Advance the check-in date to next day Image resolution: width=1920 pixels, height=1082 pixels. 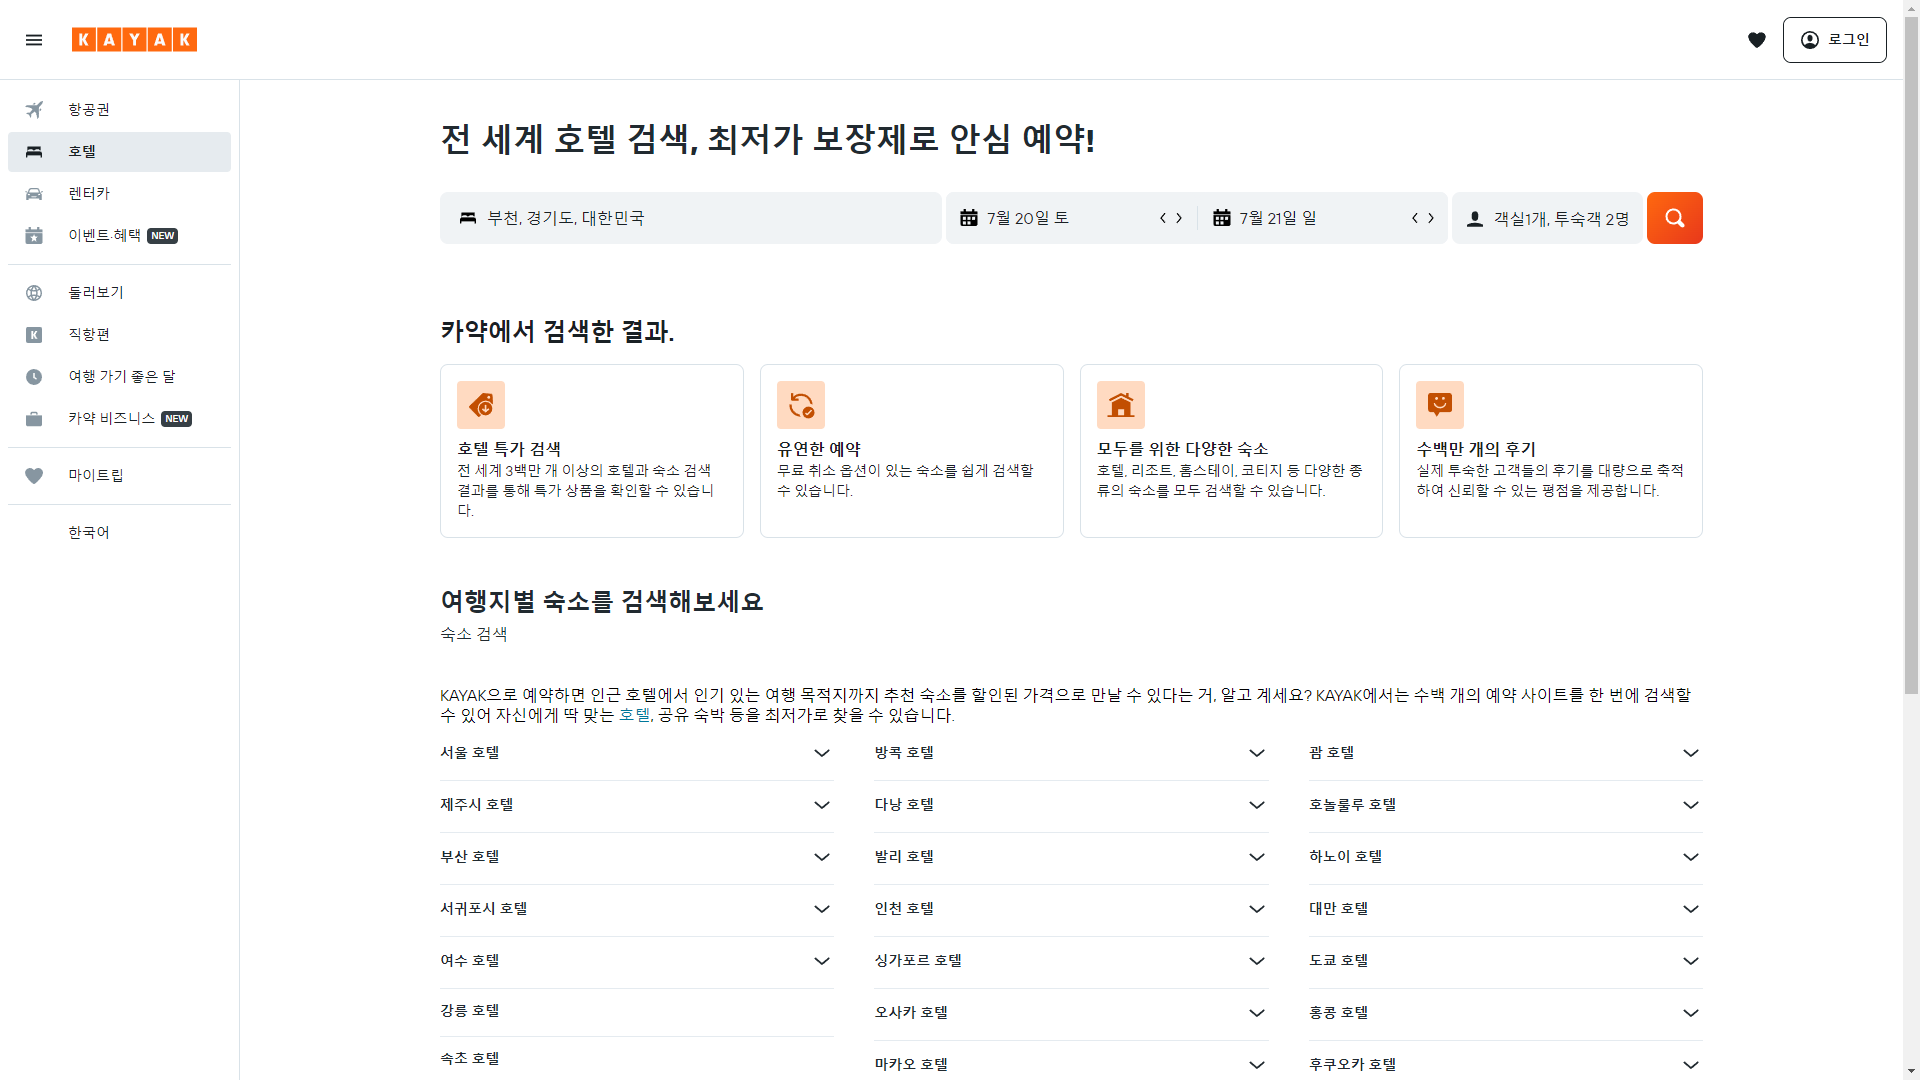[1179, 218]
